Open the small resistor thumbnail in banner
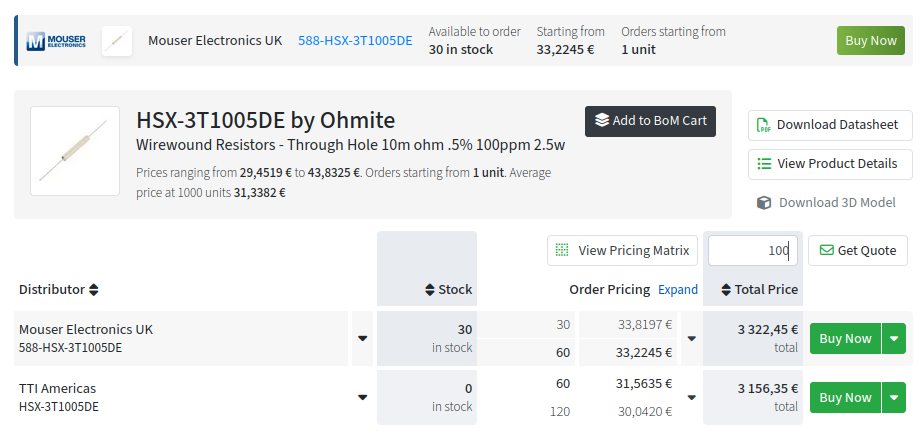Viewport: 923px width, 442px height. [x=117, y=41]
